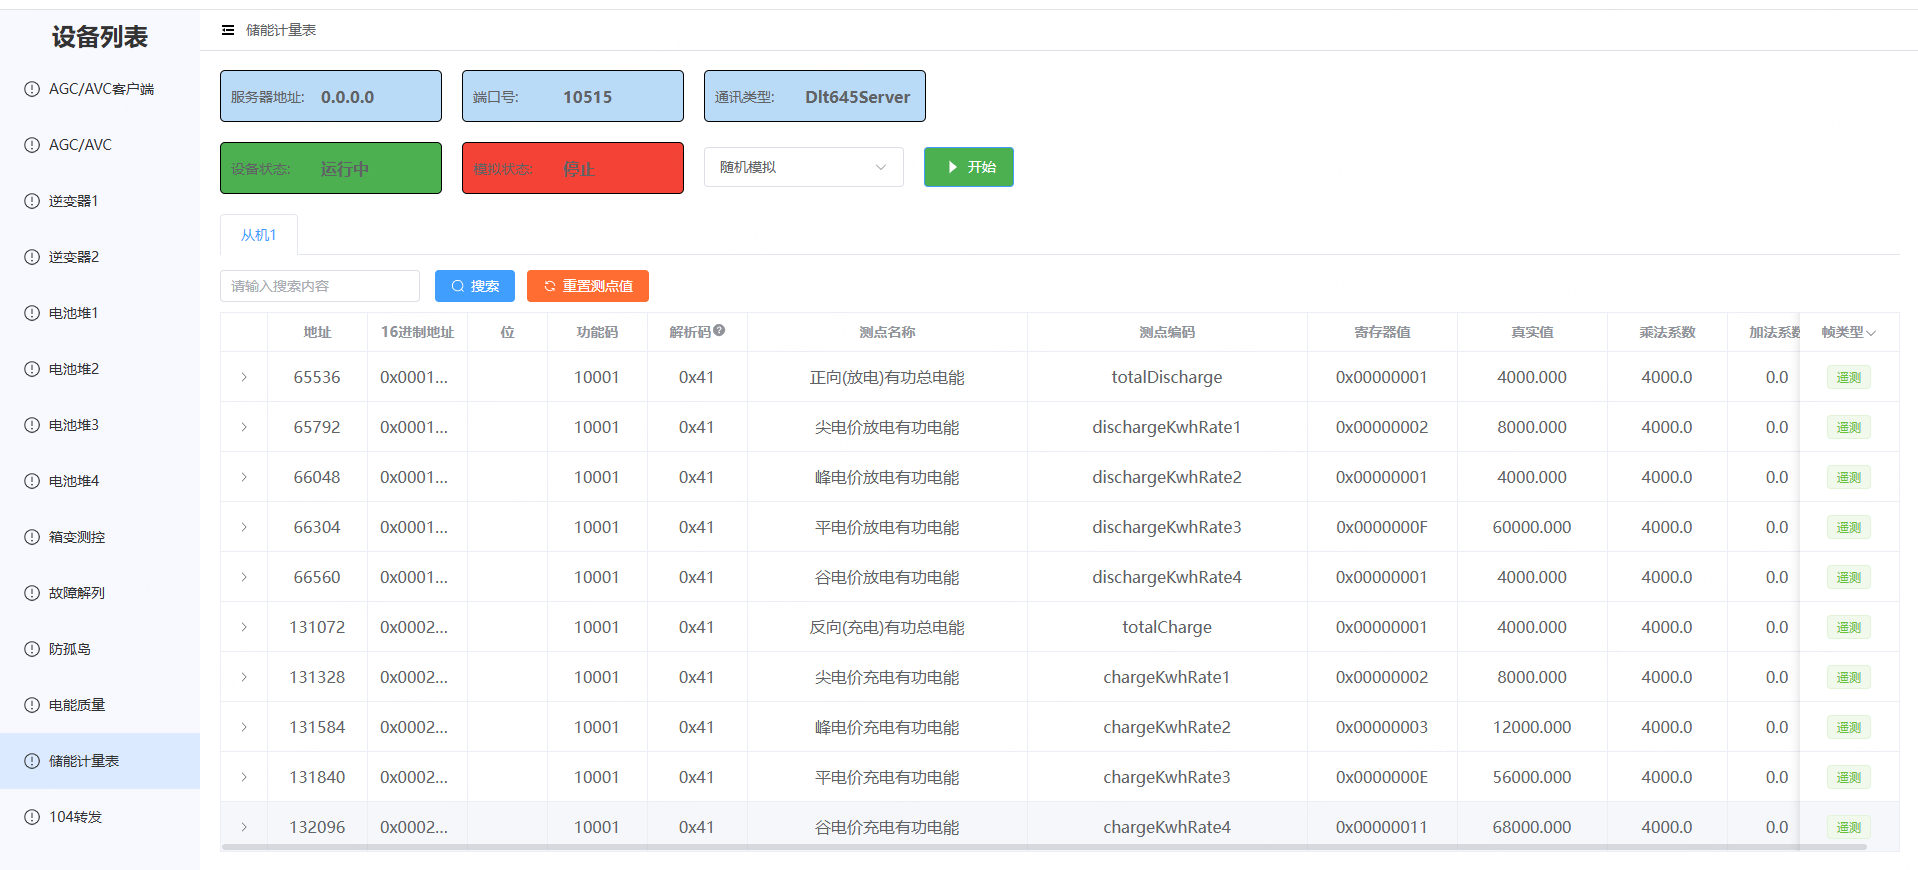
Task: Click the icon beside 箱变测控
Action: pos(32,537)
